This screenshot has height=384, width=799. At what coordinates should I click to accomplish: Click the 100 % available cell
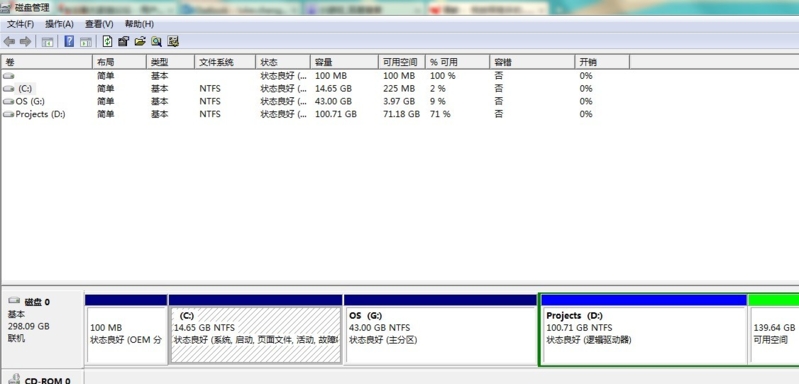click(x=442, y=76)
